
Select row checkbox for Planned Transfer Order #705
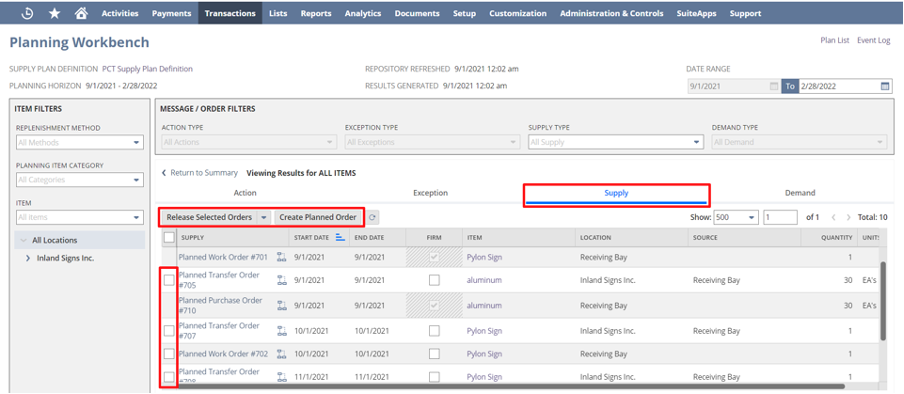169,280
